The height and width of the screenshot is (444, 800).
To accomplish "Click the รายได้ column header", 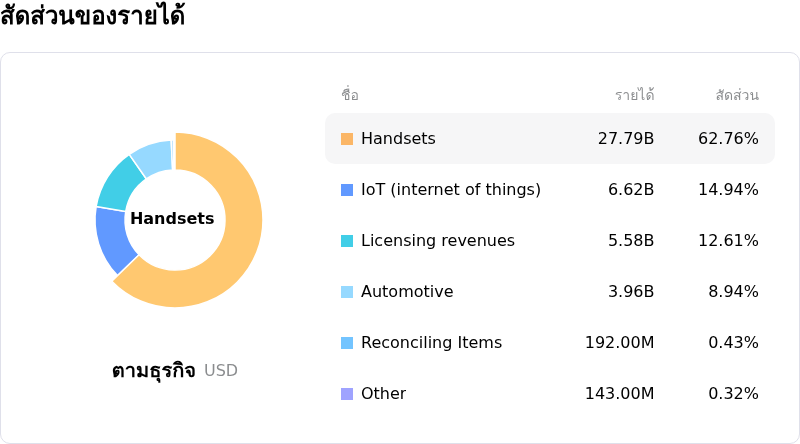I will pos(634,95).
